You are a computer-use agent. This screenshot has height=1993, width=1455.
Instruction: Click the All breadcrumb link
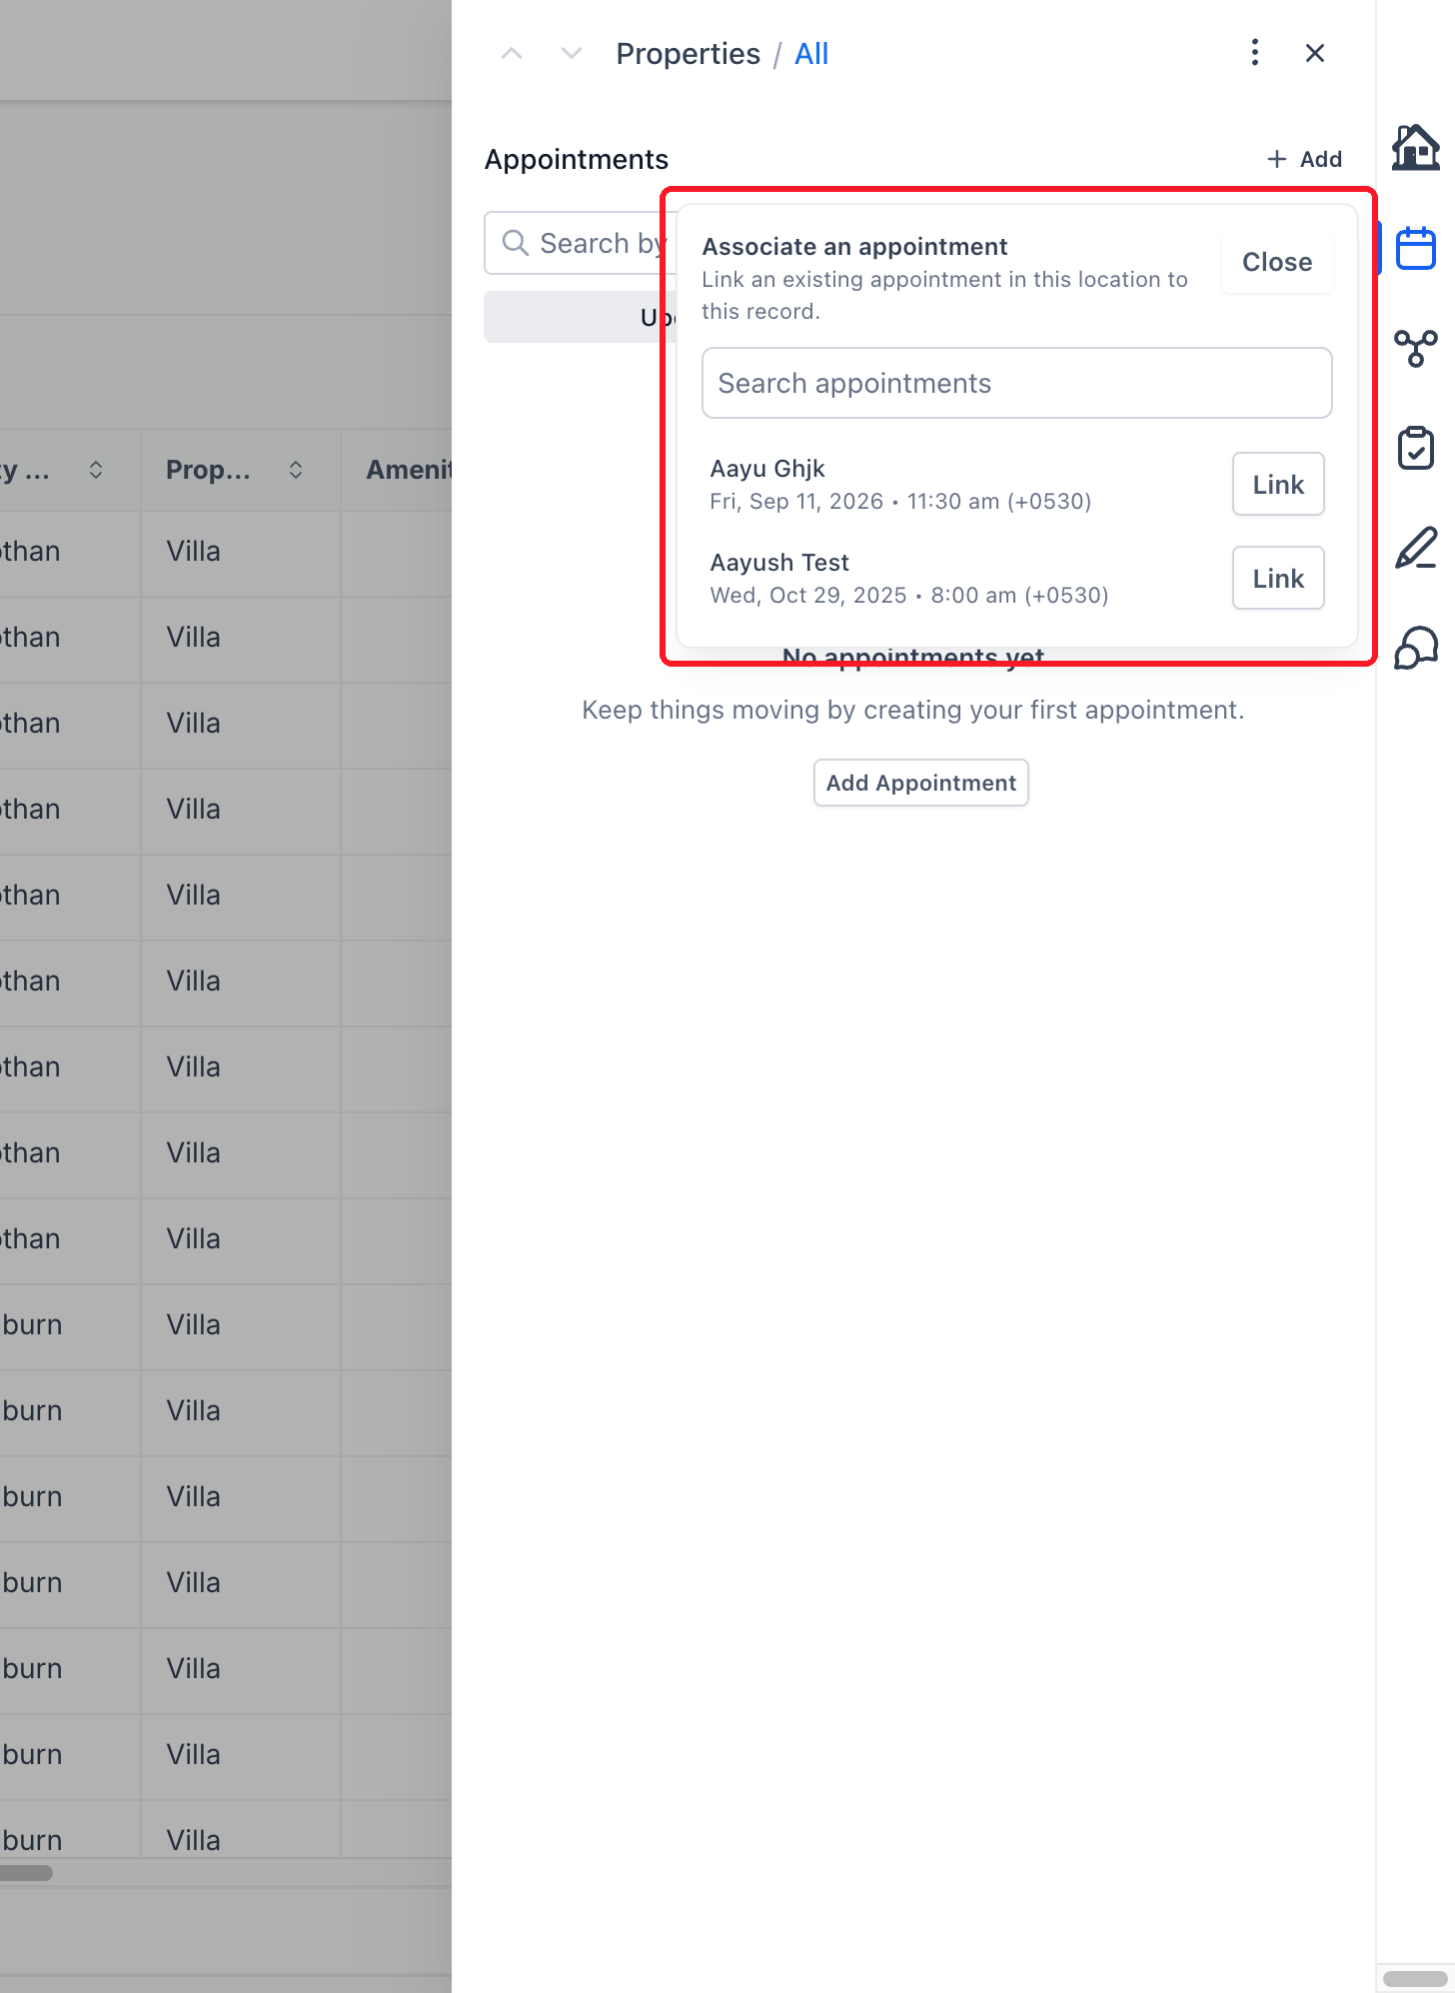pyautogui.click(x=811, y=54)
